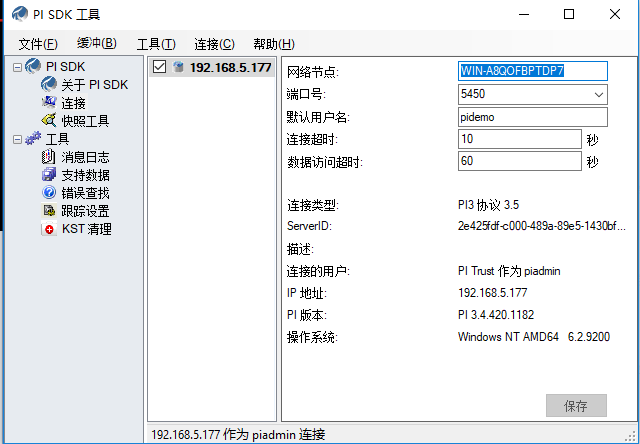
Task: Collapse the PI SDK tree node
Action: [x=17, y=67]
